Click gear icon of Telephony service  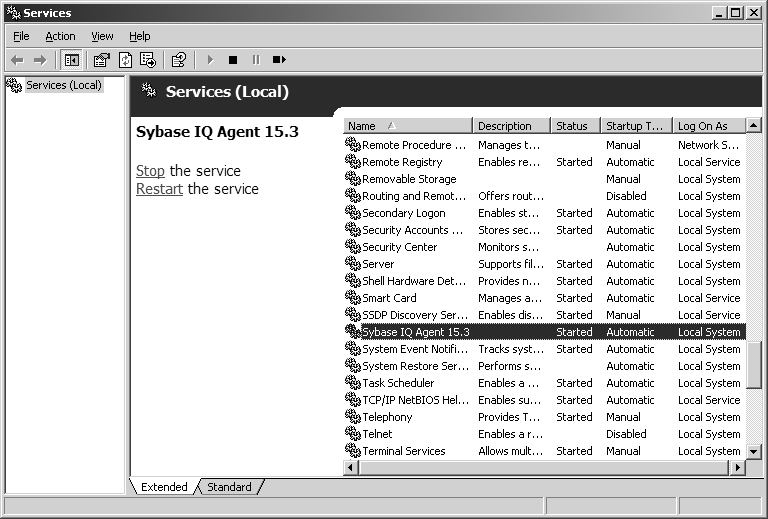tap(353, 417)
